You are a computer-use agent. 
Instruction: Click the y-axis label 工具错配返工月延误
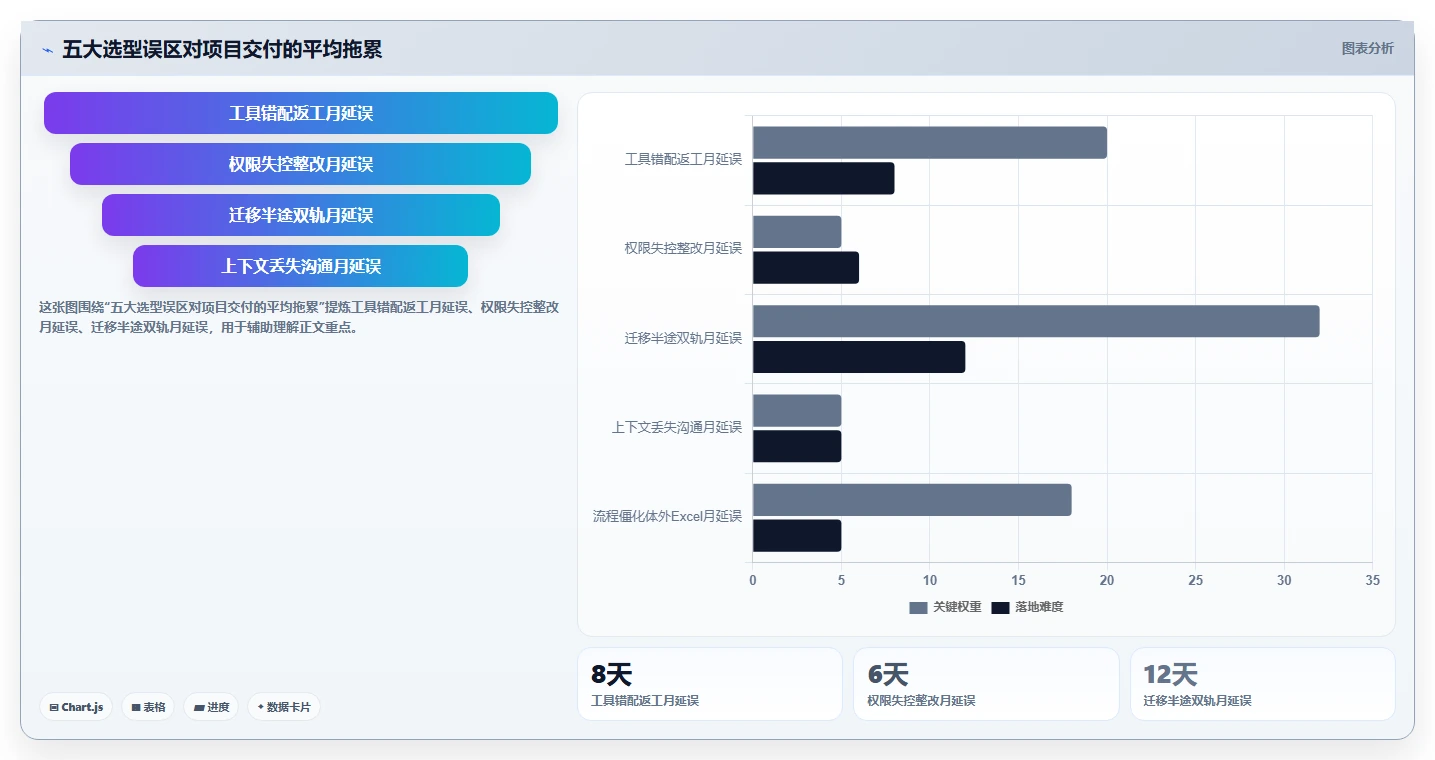[x=683, y=159]
